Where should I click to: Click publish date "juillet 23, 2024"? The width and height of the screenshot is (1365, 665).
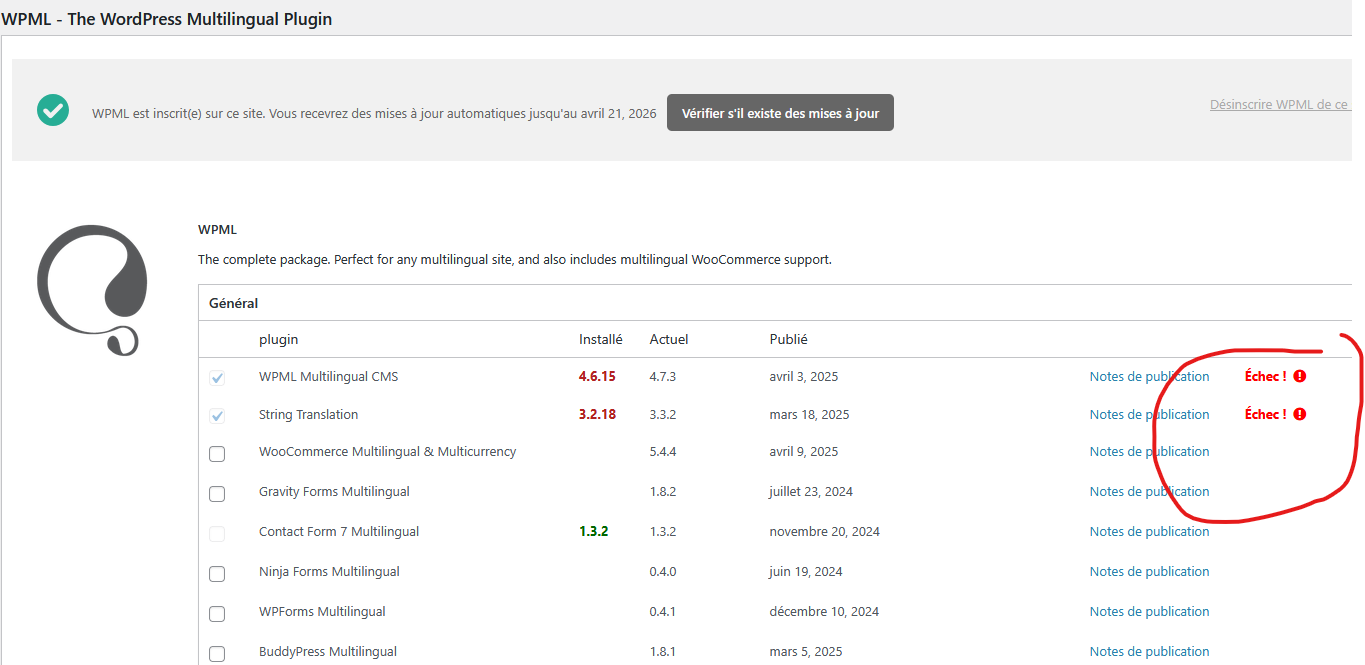click(x=811, y=492)
